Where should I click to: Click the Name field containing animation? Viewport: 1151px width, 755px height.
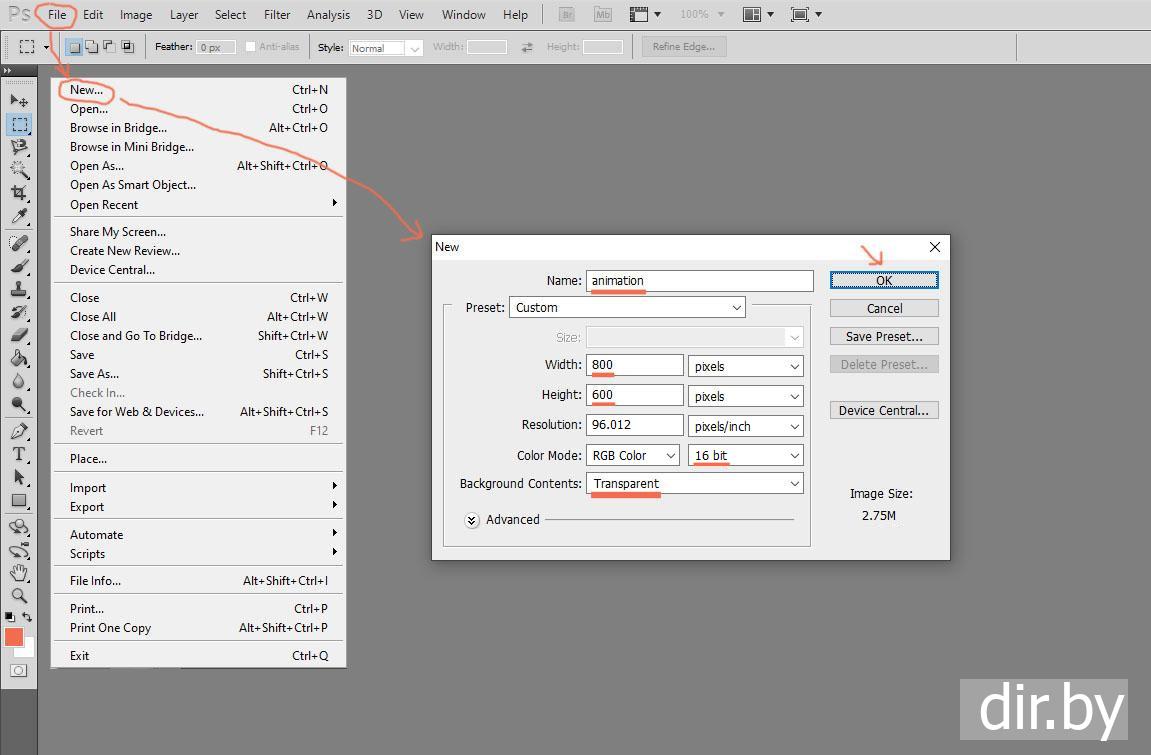click(700, 281)
